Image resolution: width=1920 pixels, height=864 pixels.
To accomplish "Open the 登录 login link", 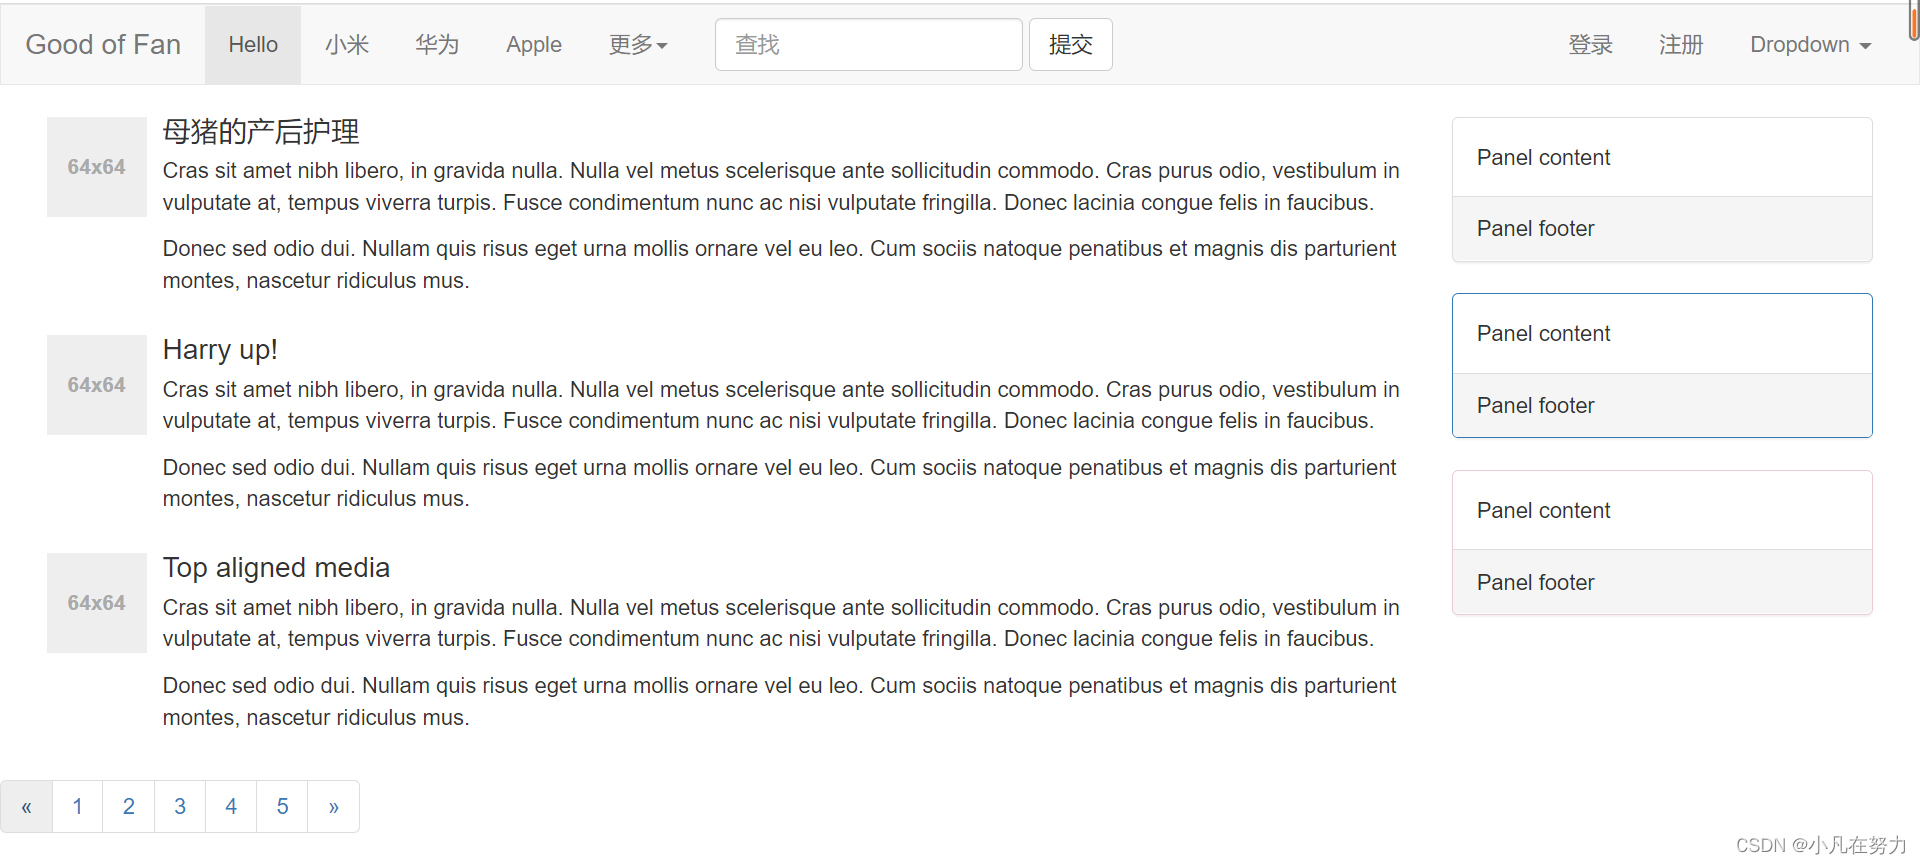I will (x=1590, y=45).
